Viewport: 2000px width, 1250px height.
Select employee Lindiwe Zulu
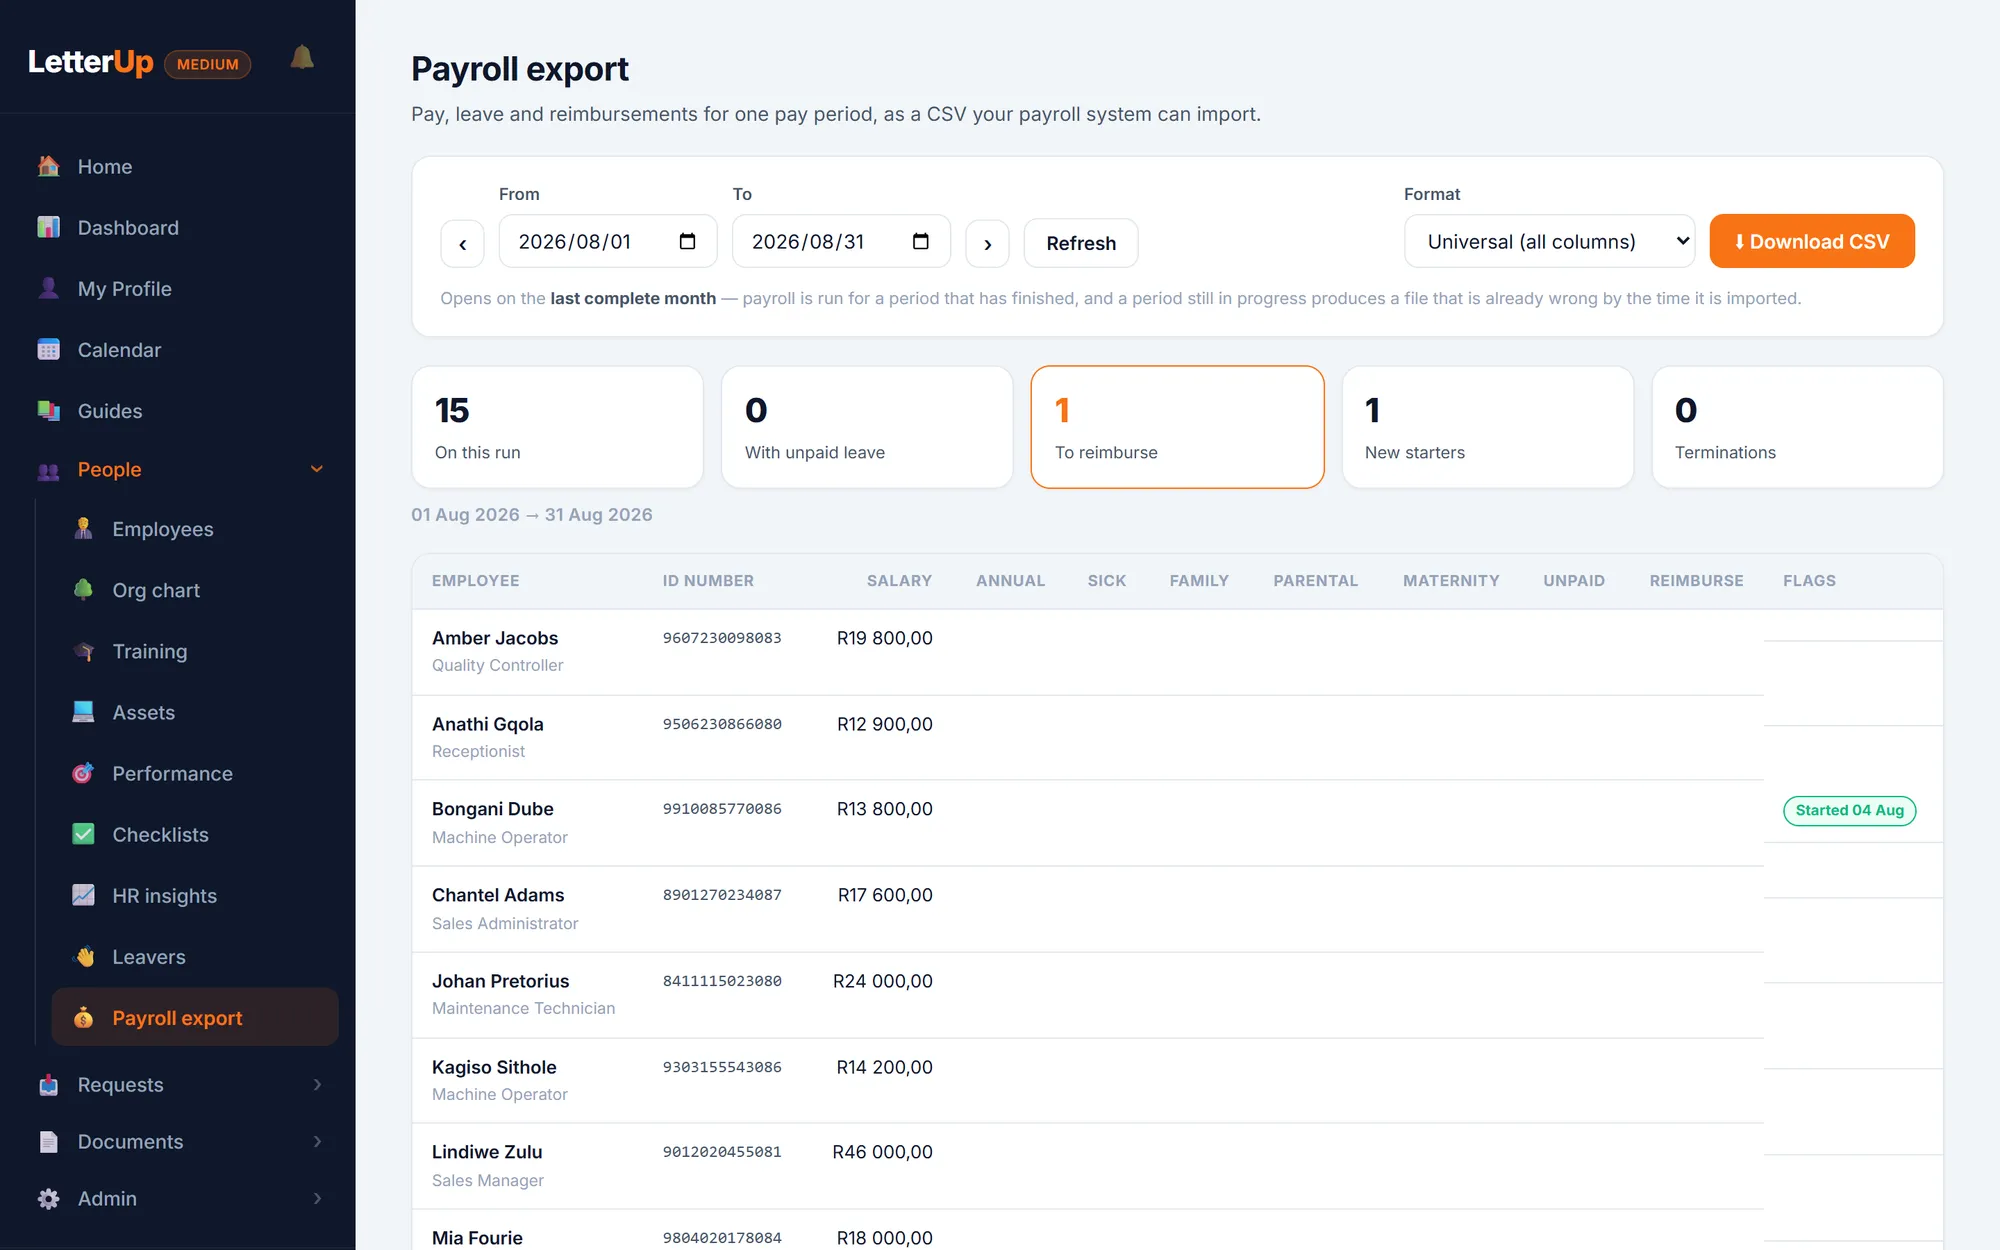487,1152
